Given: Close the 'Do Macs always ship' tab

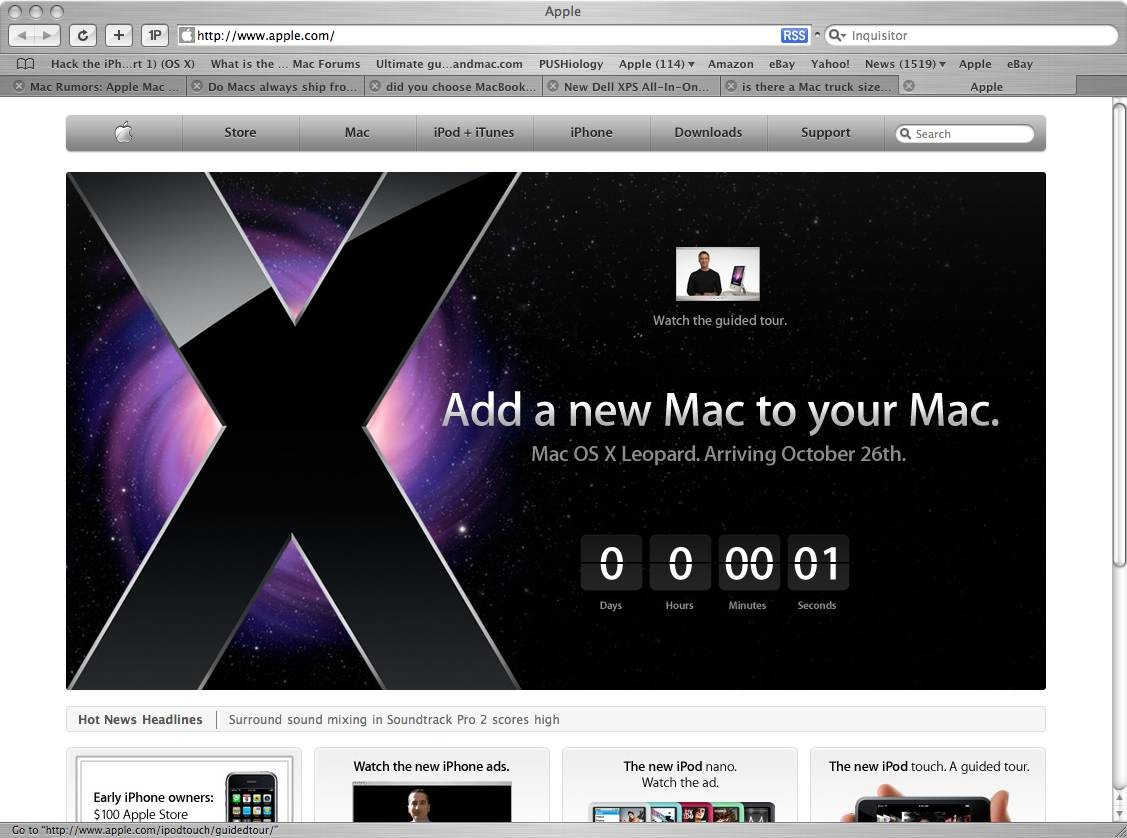Looking at the screenshot, I should pyautogui.click(x=197, y=86).
